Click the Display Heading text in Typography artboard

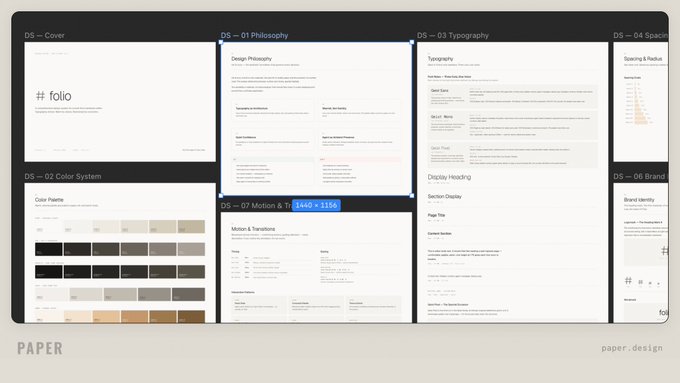[x=449, y=177]
